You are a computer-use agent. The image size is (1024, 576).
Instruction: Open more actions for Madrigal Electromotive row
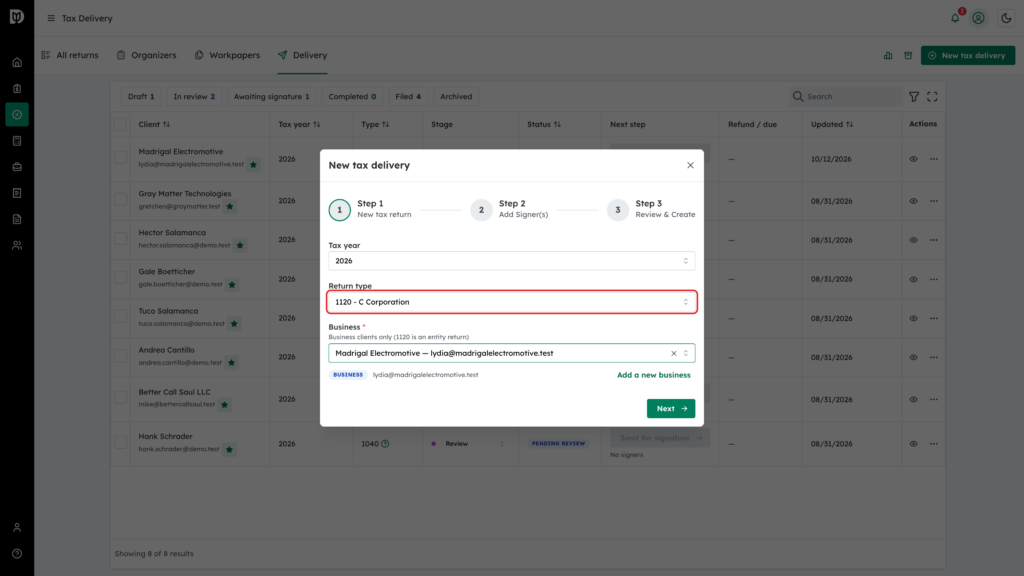pos(933,159)
